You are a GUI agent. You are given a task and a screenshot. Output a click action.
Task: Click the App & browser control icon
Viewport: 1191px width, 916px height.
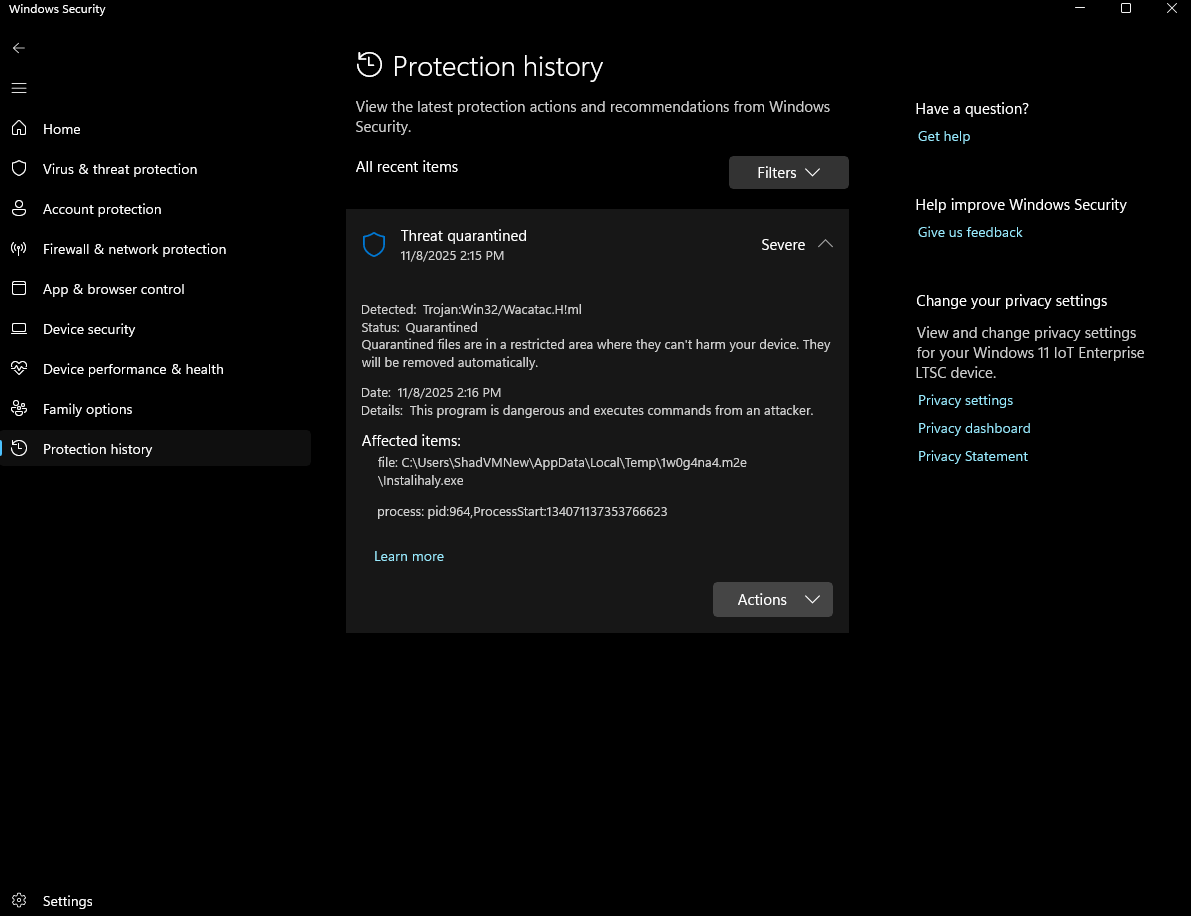[x=19, y=289]
